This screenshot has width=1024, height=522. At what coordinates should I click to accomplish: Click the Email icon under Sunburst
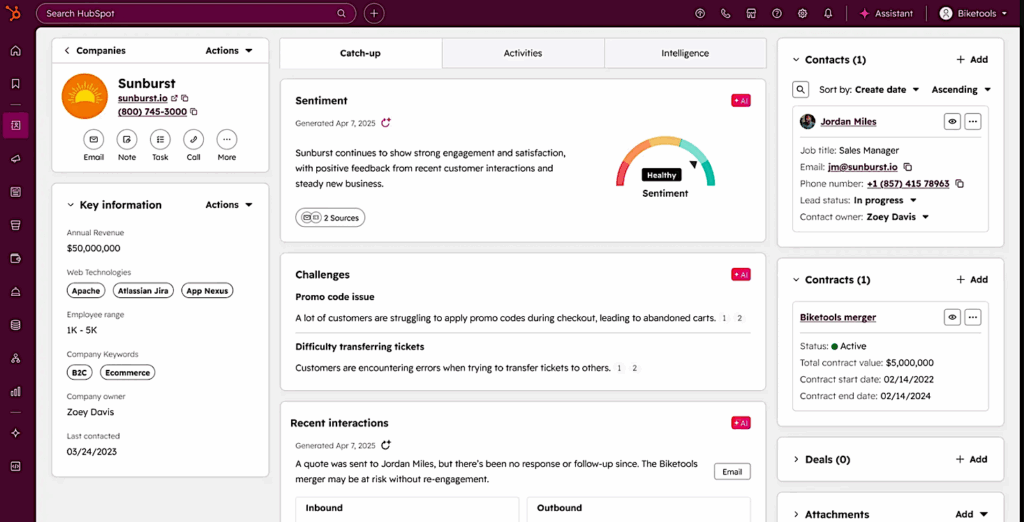click(x=93, y=139)
